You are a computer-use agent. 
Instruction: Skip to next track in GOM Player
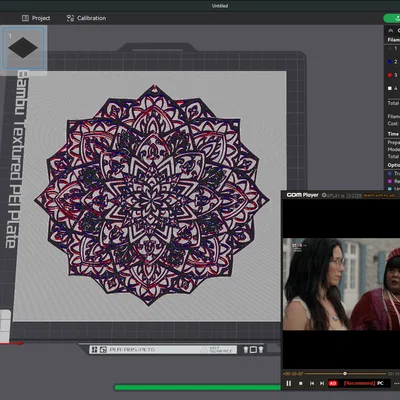coord(322,383)
